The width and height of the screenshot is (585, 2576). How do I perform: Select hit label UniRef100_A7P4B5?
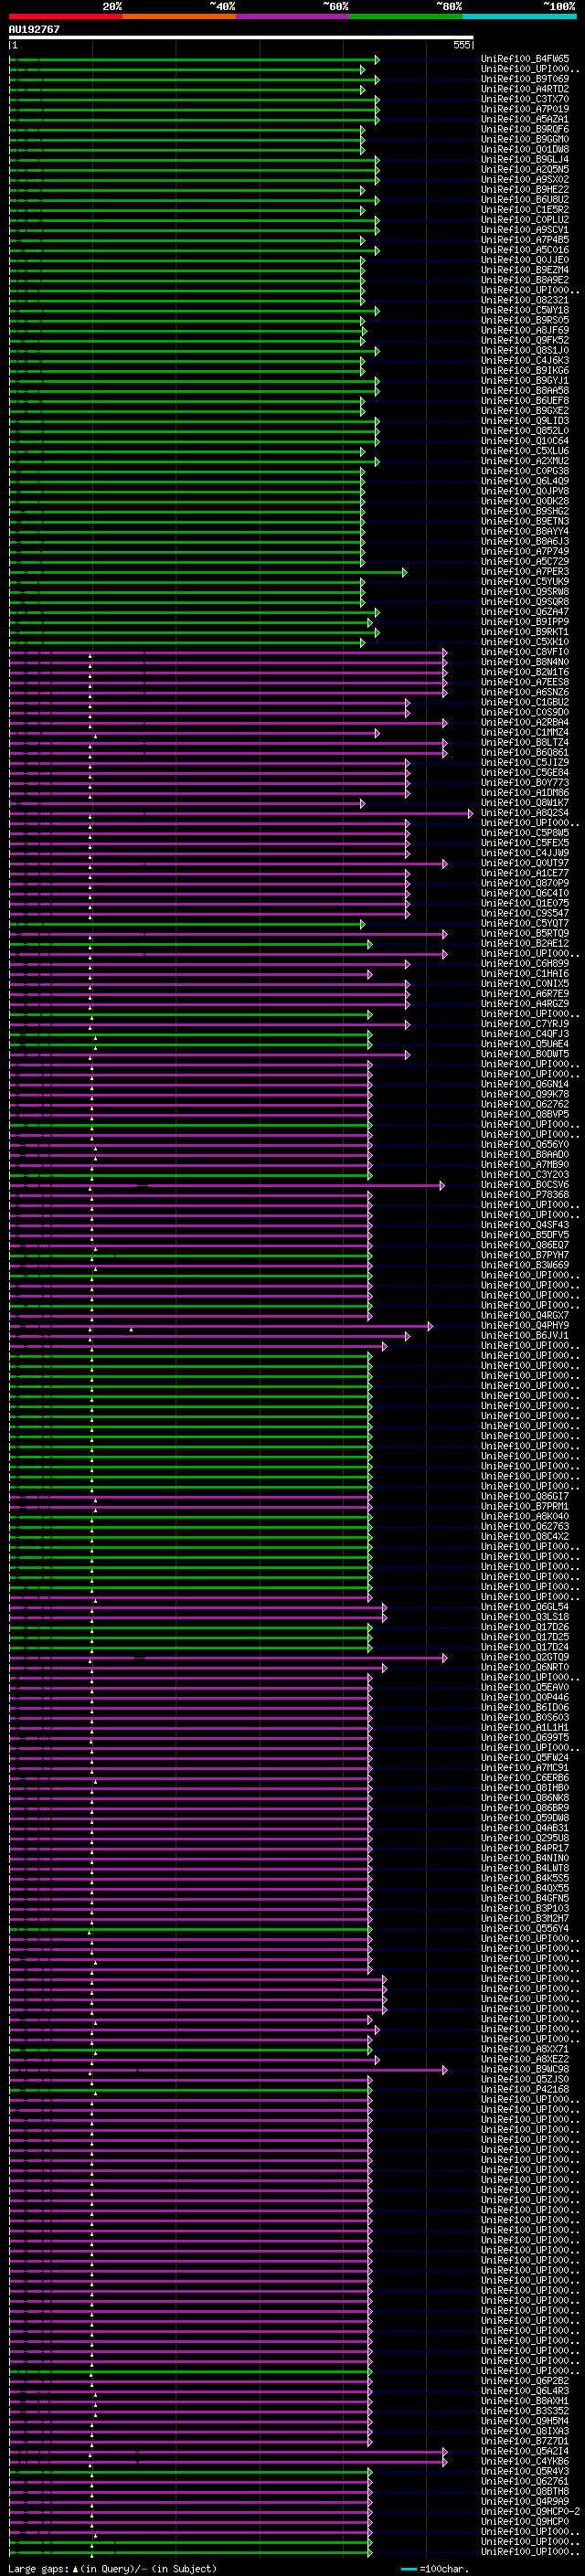525,240
